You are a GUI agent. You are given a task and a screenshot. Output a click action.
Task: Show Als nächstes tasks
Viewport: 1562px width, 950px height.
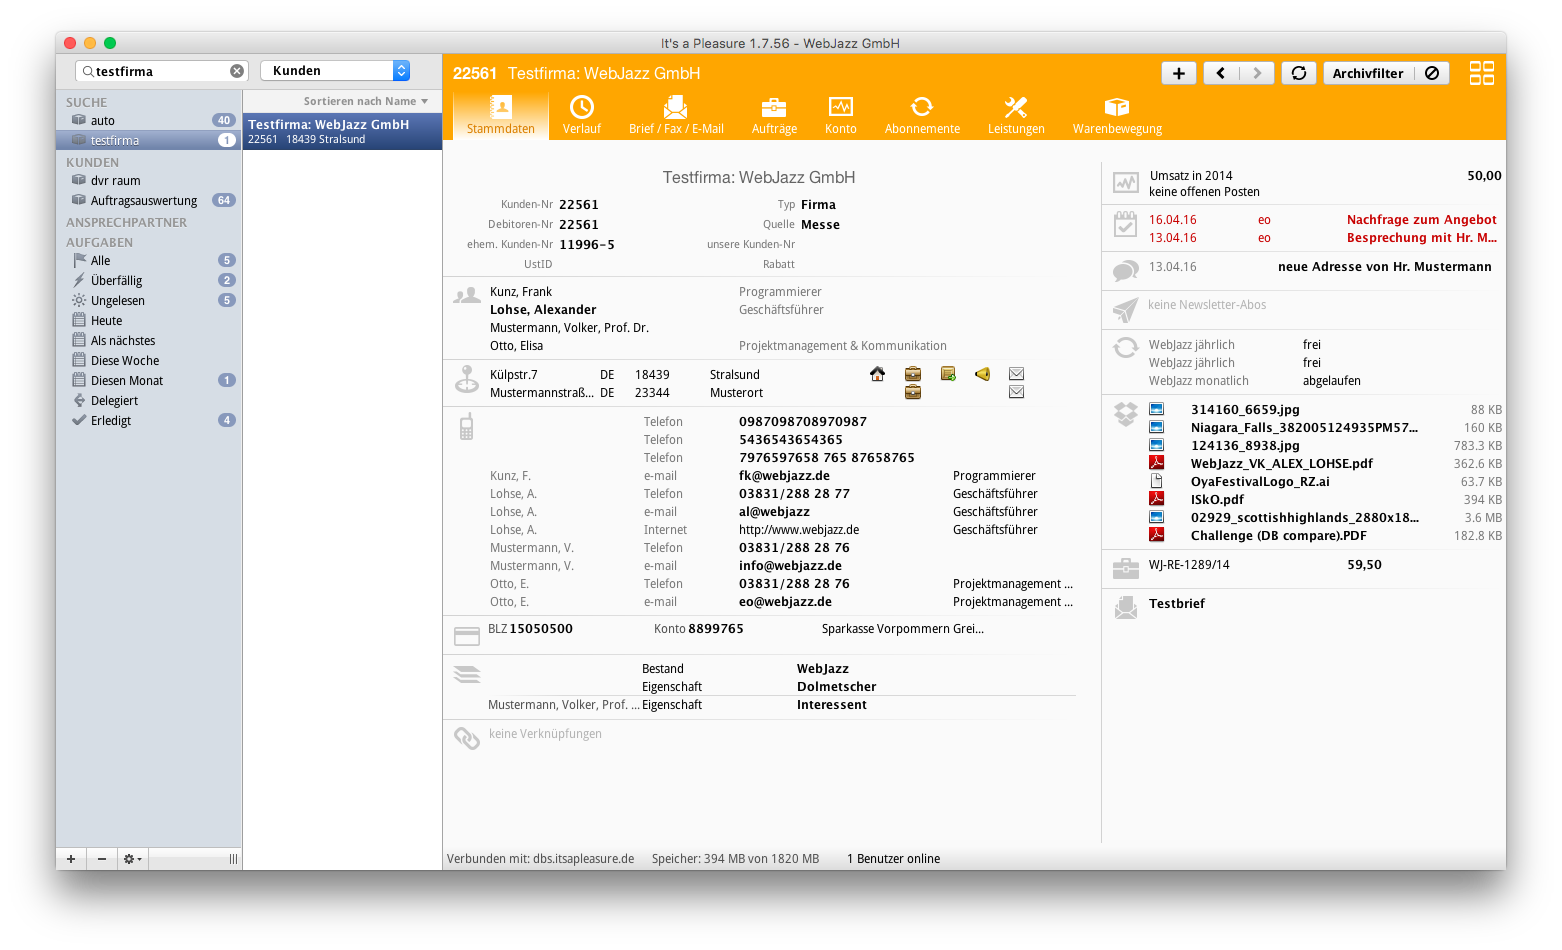pos(149,340)
